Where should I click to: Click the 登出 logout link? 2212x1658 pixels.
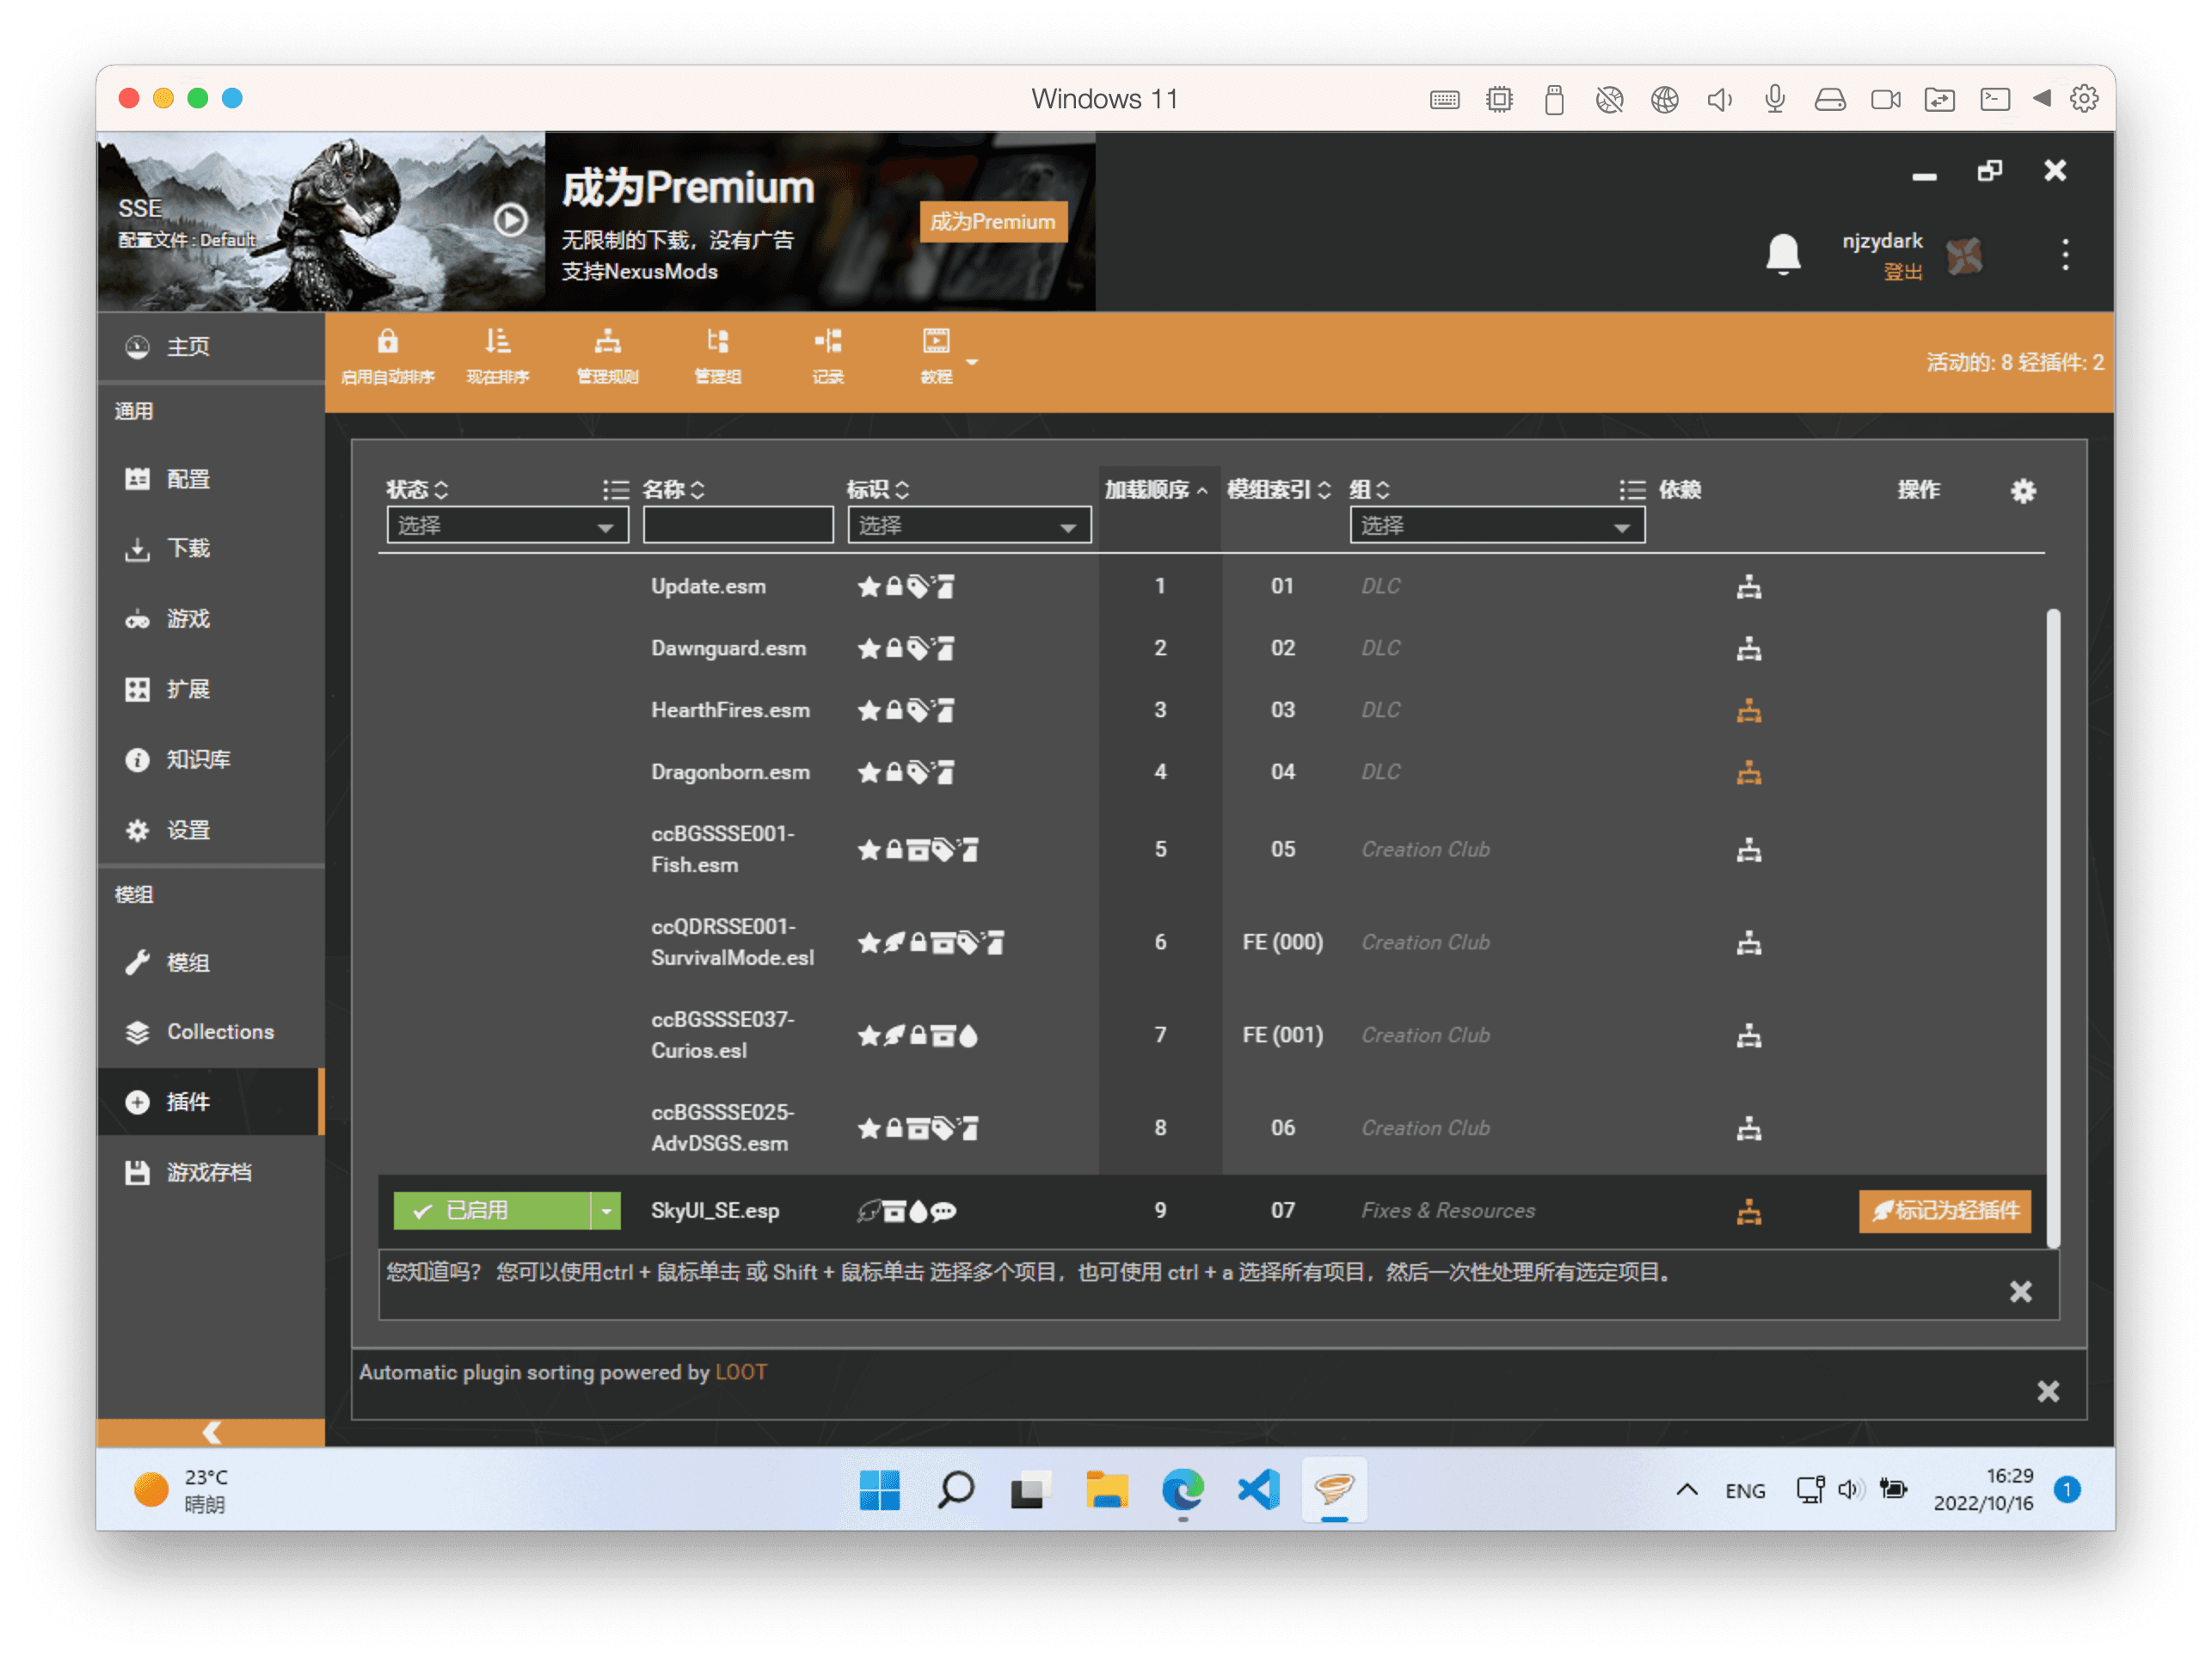pyautogui.click(x=1902, y=272)
